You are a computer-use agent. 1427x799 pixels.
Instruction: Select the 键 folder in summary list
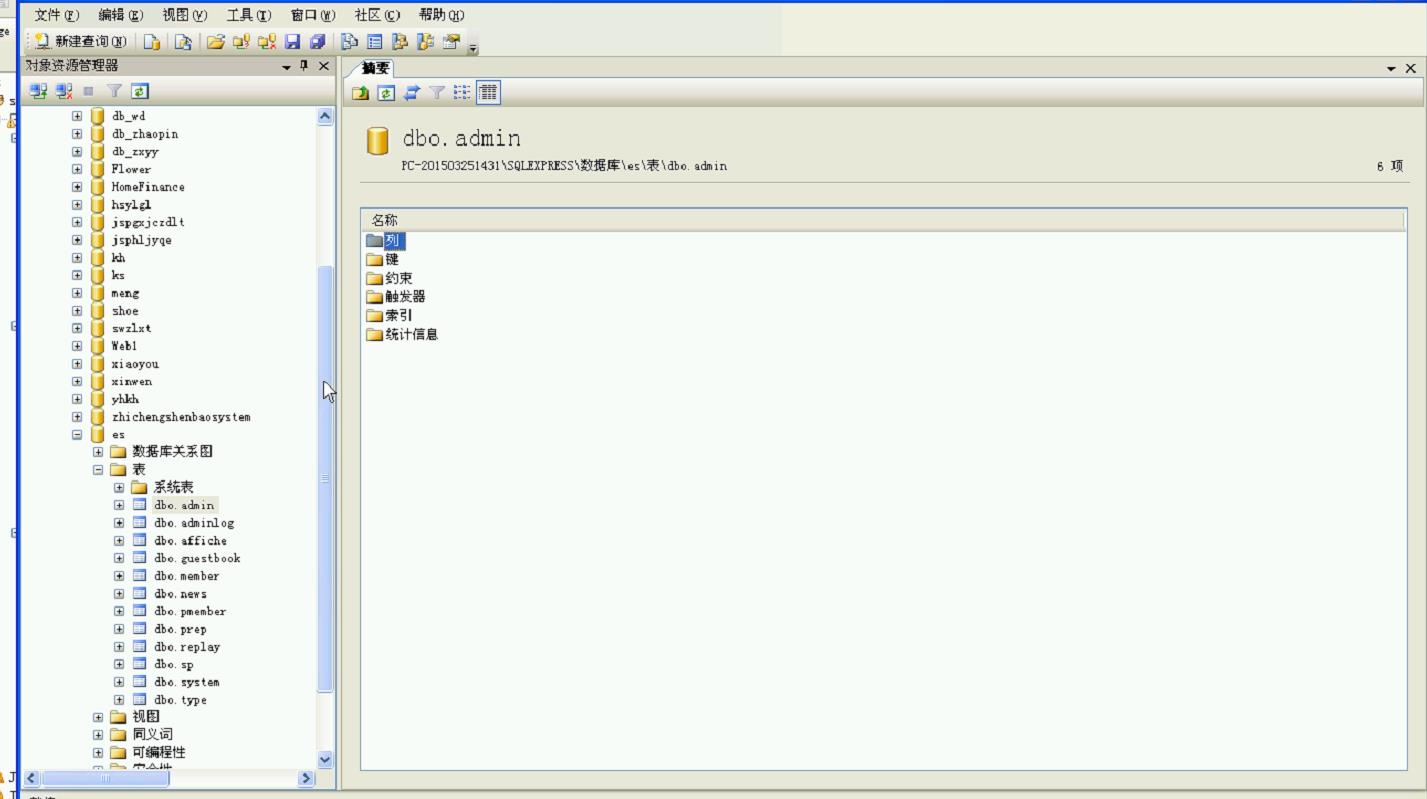point(383,259)
